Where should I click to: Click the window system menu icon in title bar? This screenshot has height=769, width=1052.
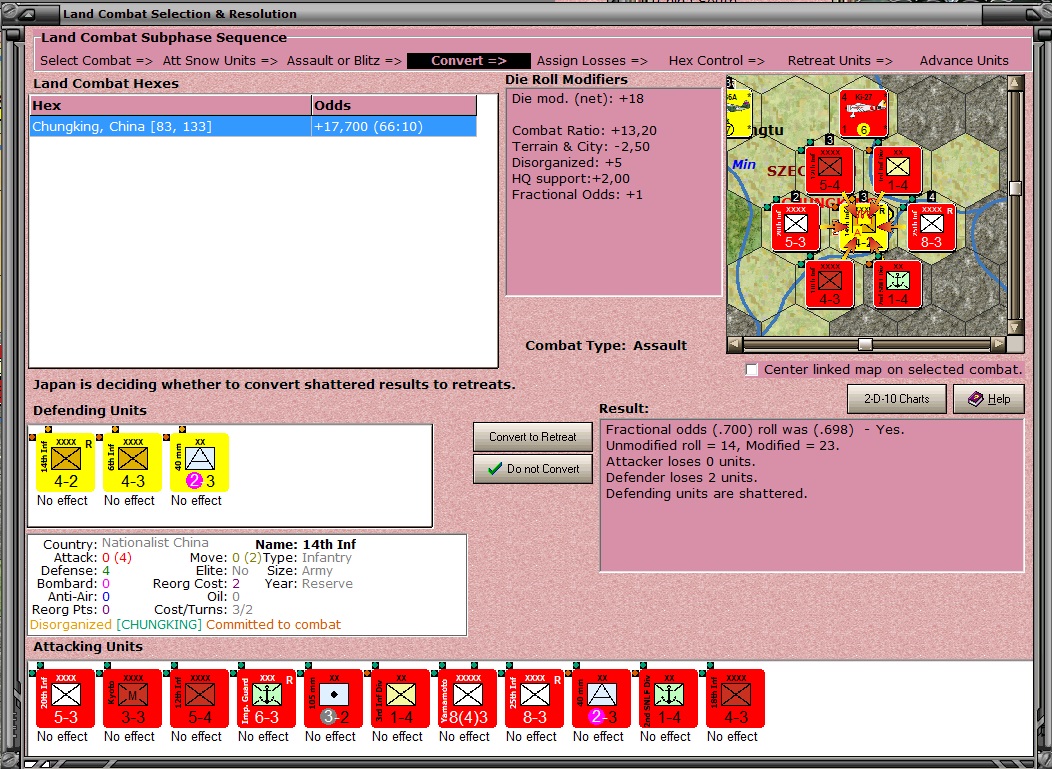point(28,13)
